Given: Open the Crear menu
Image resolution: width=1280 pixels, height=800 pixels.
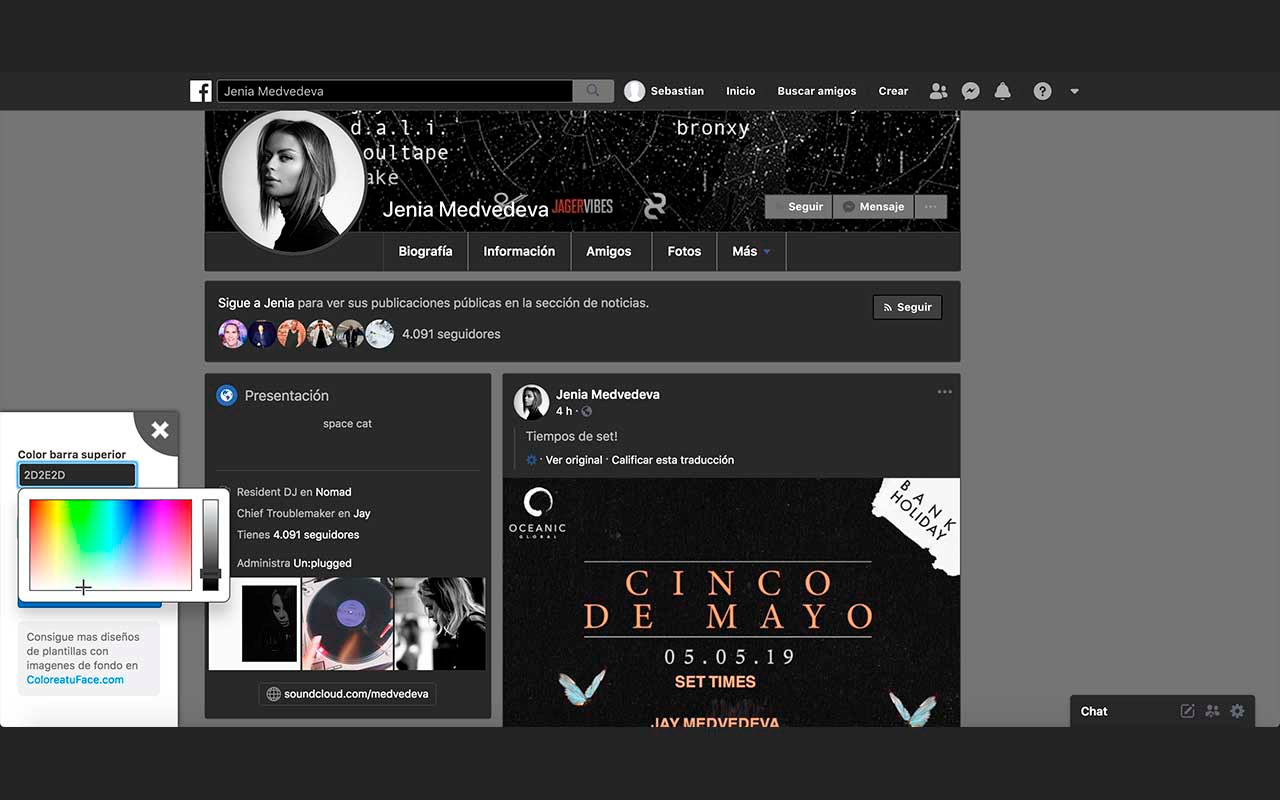Looking at the screenshot, I should pyautogui.click(x=893, y=91).
